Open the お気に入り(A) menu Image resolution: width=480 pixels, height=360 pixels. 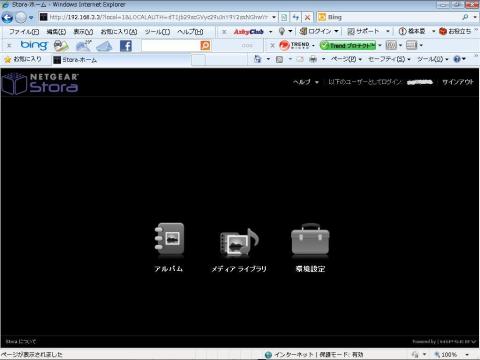[x=119, y=32]
